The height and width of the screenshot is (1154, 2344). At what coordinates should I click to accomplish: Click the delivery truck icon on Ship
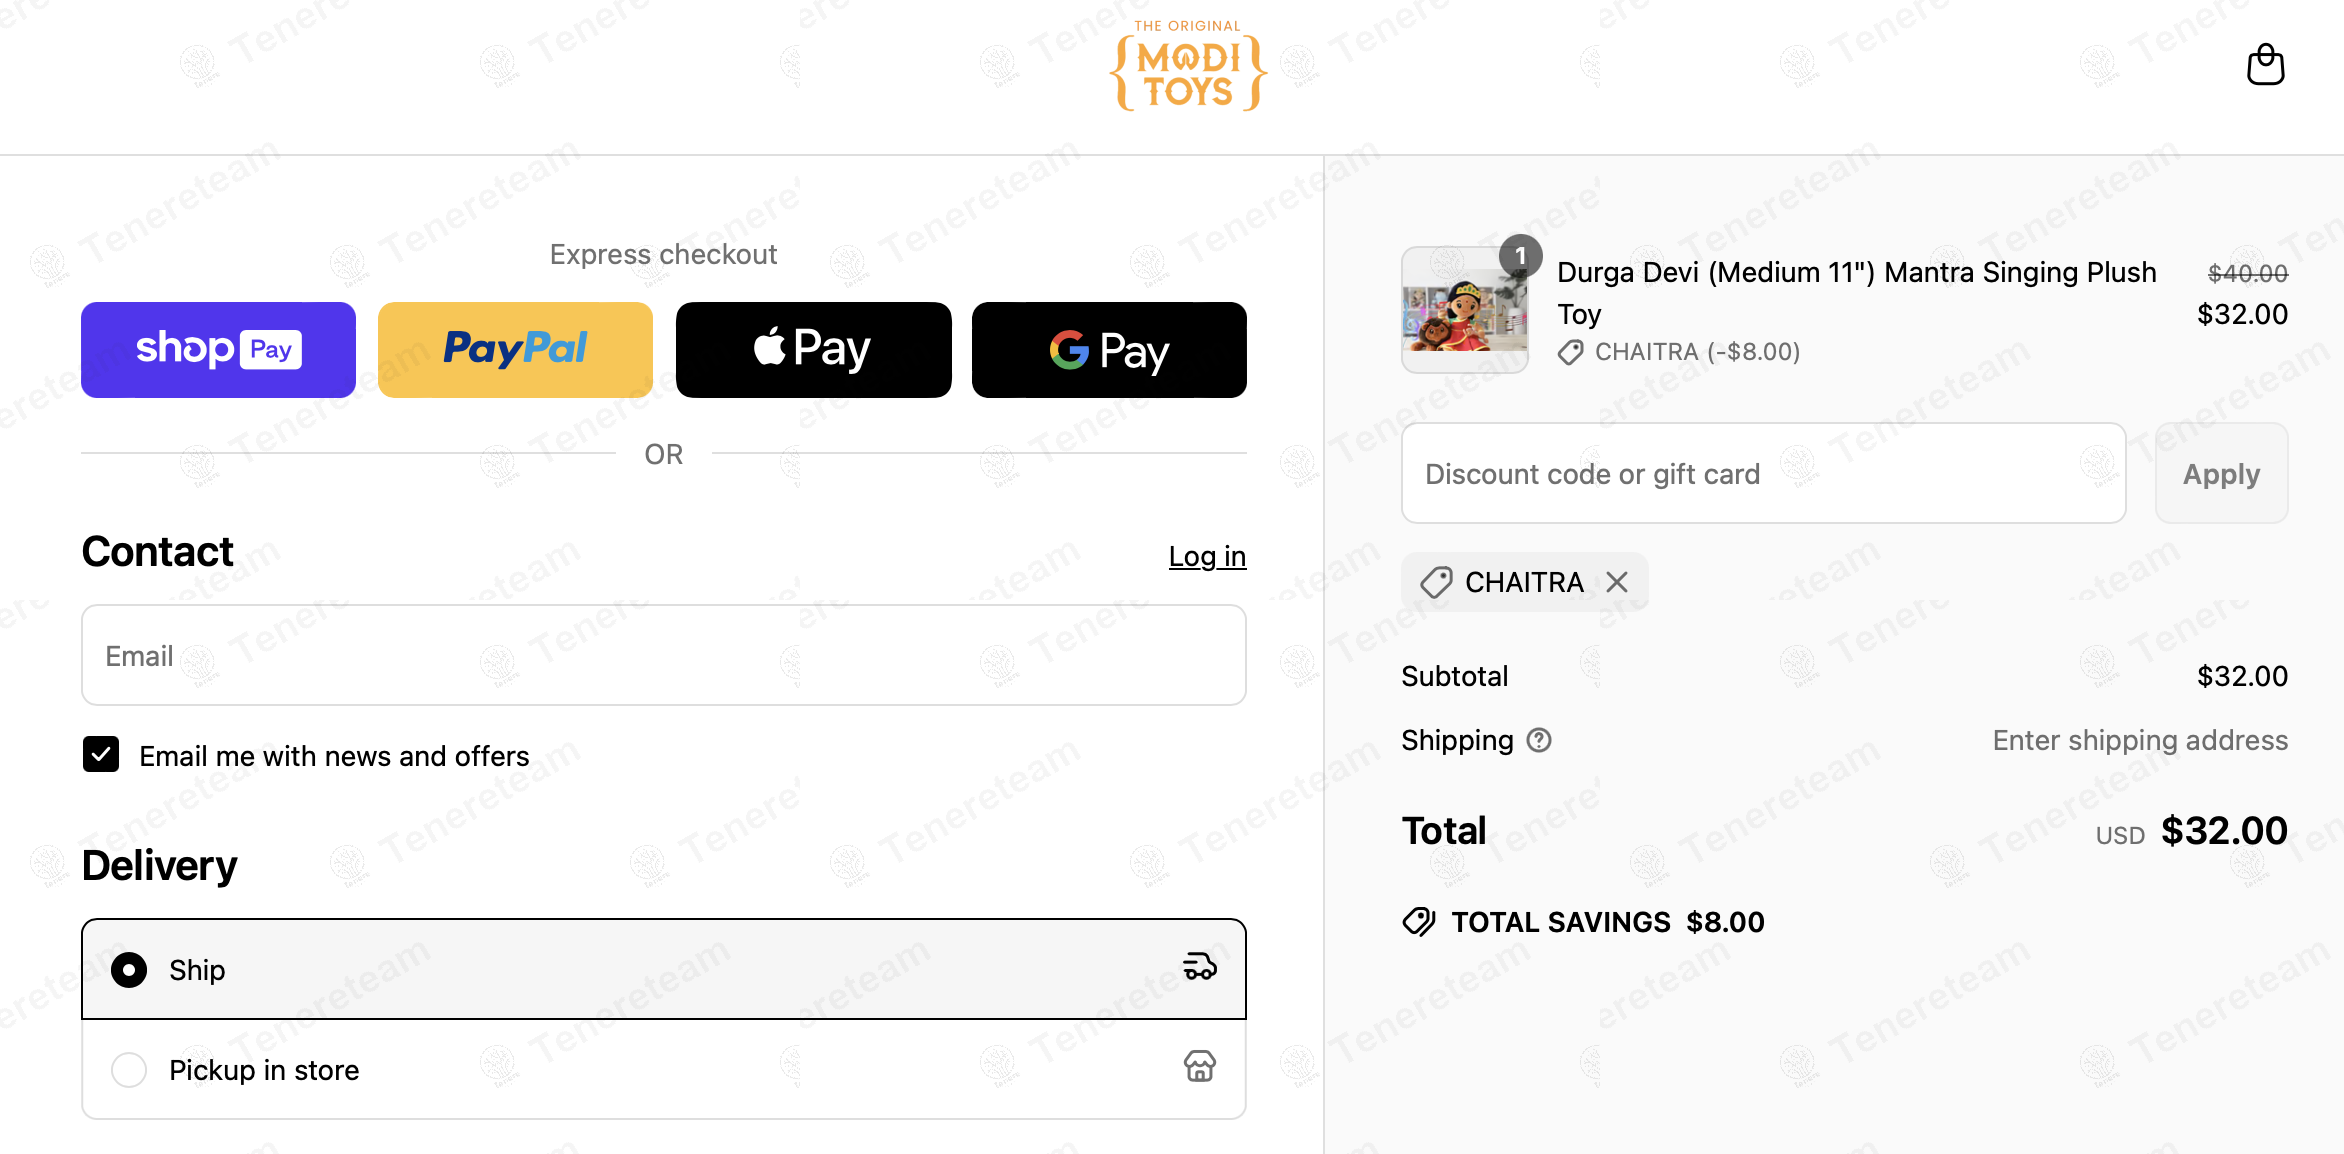click(1200, 967)
